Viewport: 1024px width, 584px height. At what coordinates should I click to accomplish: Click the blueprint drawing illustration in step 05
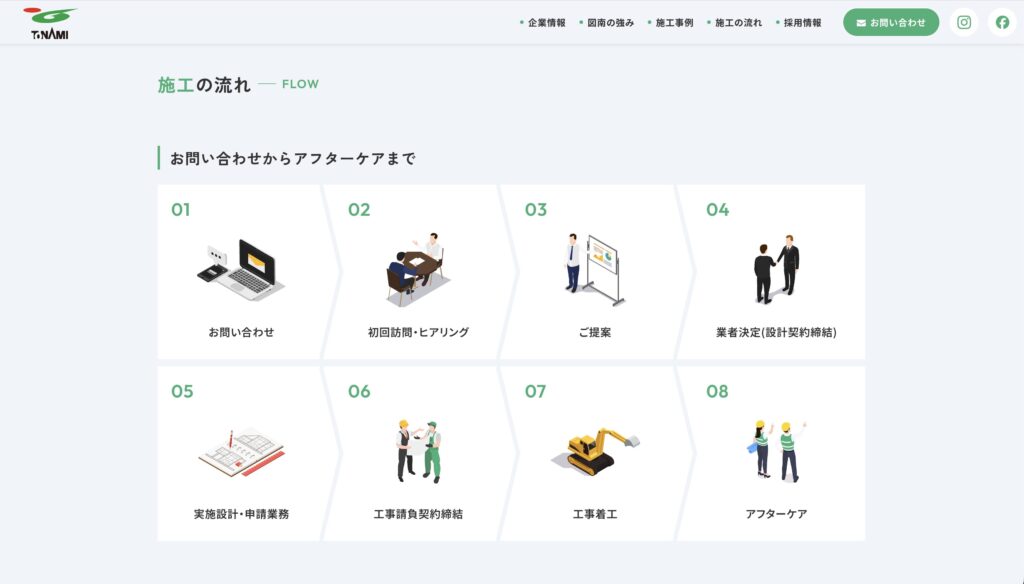[x=241, y=452]
